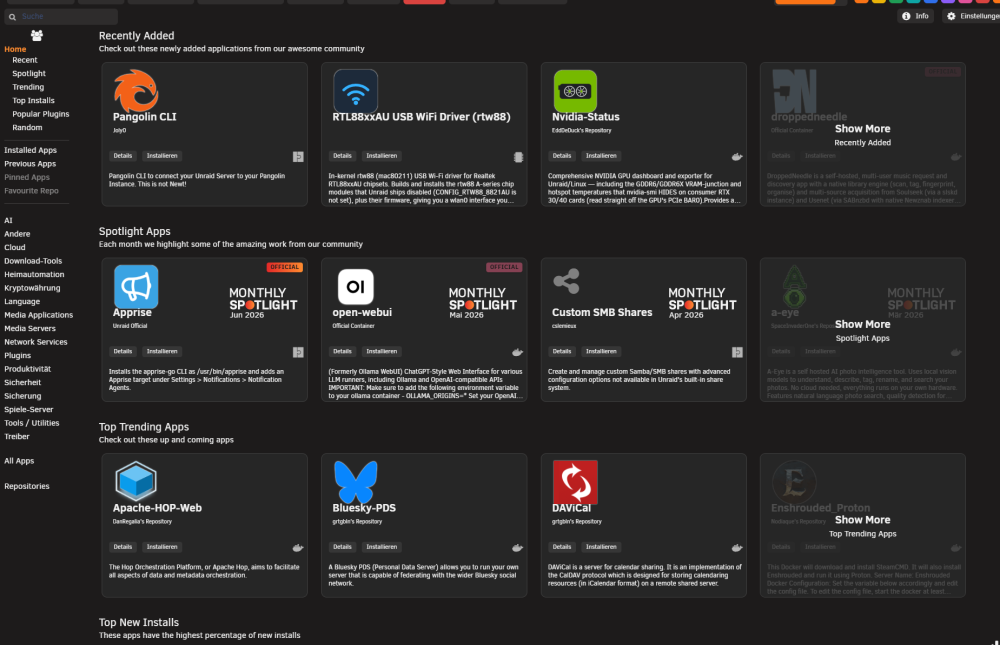Click the docker icon on Apache-HOP-Web card

[x=298, y=547]
